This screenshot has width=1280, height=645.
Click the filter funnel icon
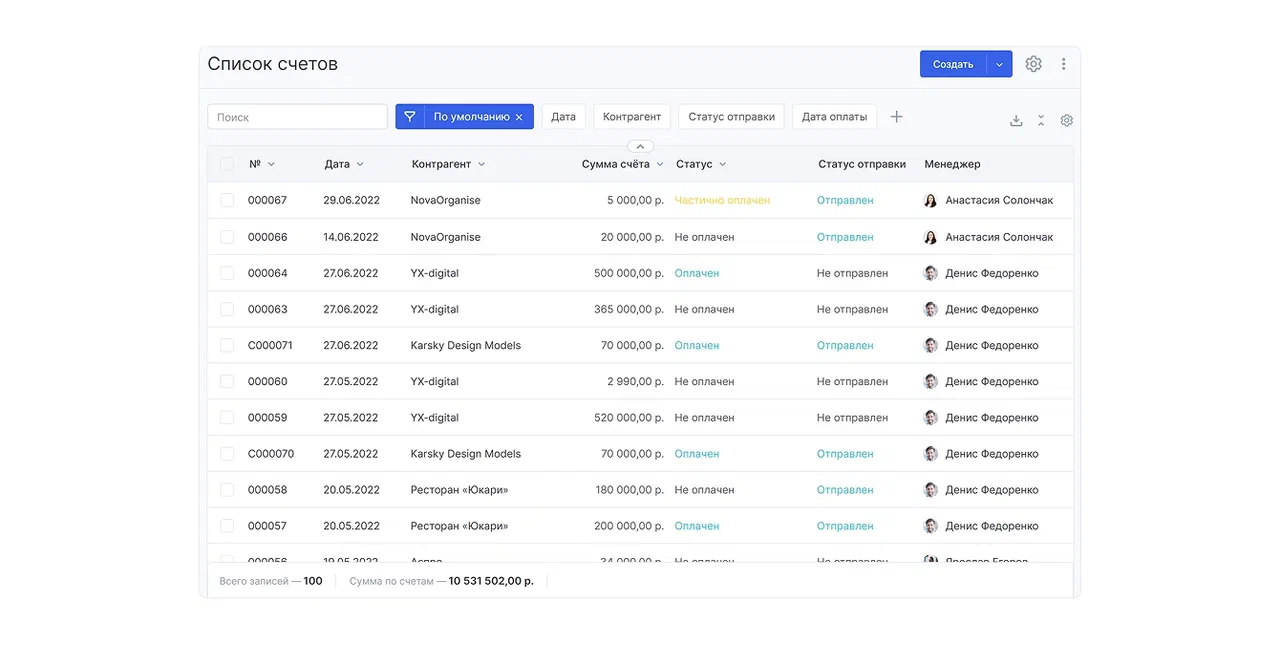coord(409,117)
